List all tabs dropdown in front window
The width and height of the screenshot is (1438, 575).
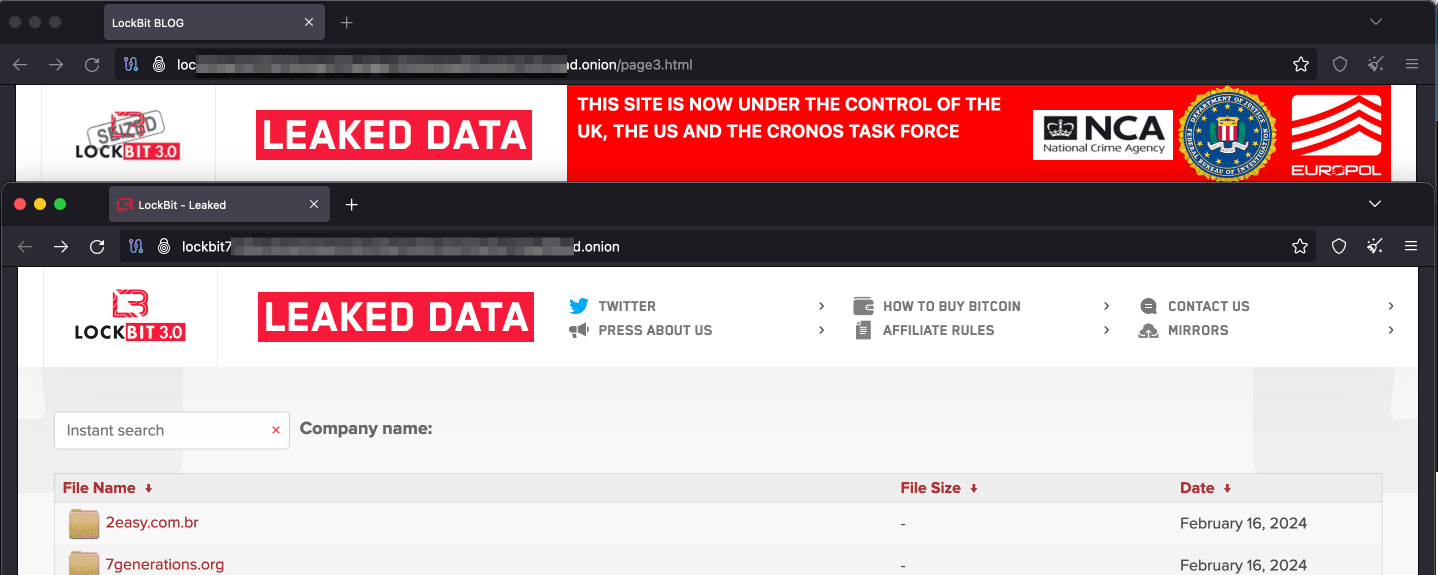(x=1375, y=204)
